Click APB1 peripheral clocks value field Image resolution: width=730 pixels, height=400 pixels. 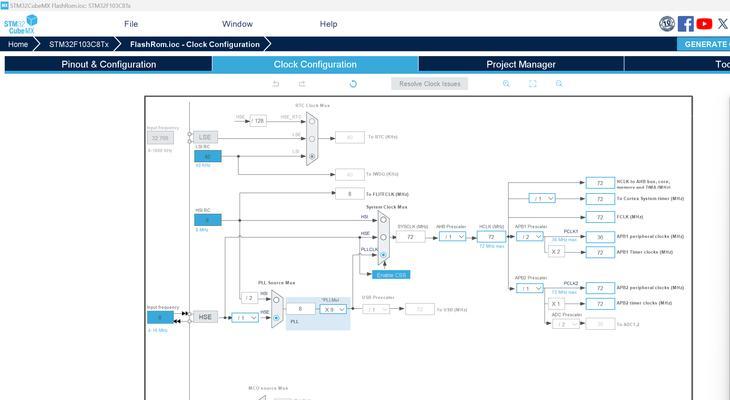[600, 237]
